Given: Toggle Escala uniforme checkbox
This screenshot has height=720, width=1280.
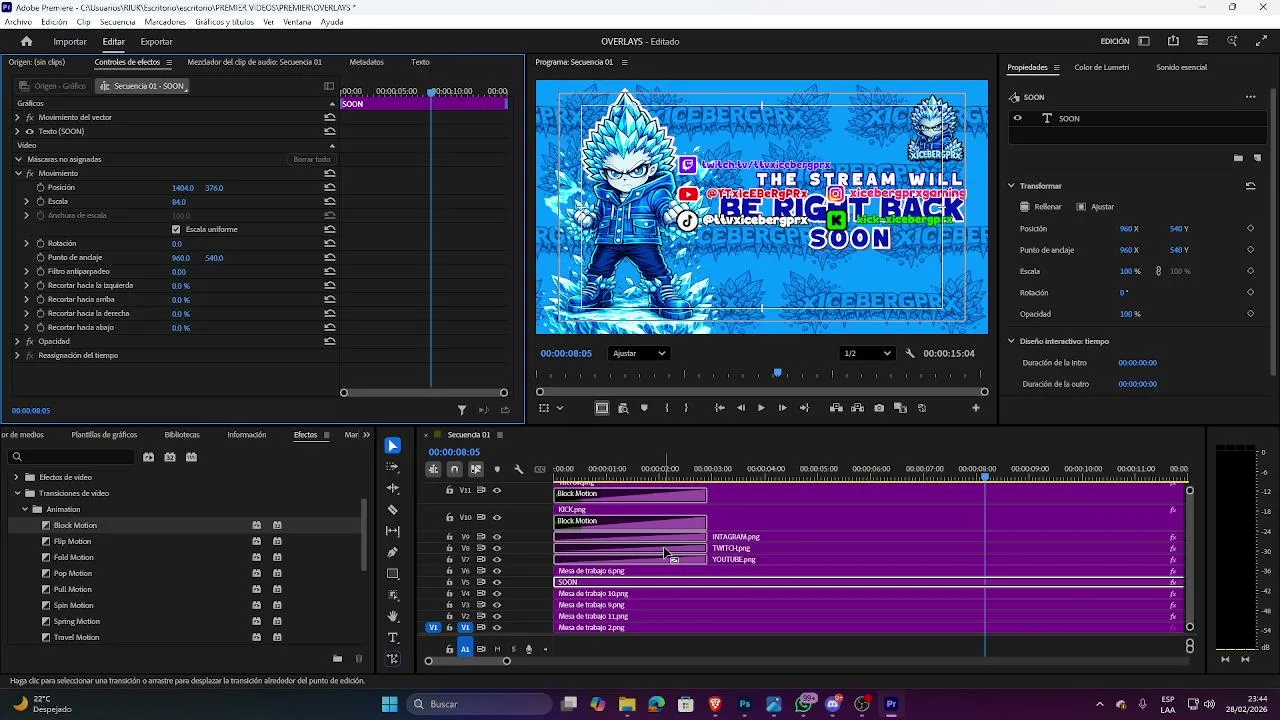Looking at the screenshot, I should (176, 229).
